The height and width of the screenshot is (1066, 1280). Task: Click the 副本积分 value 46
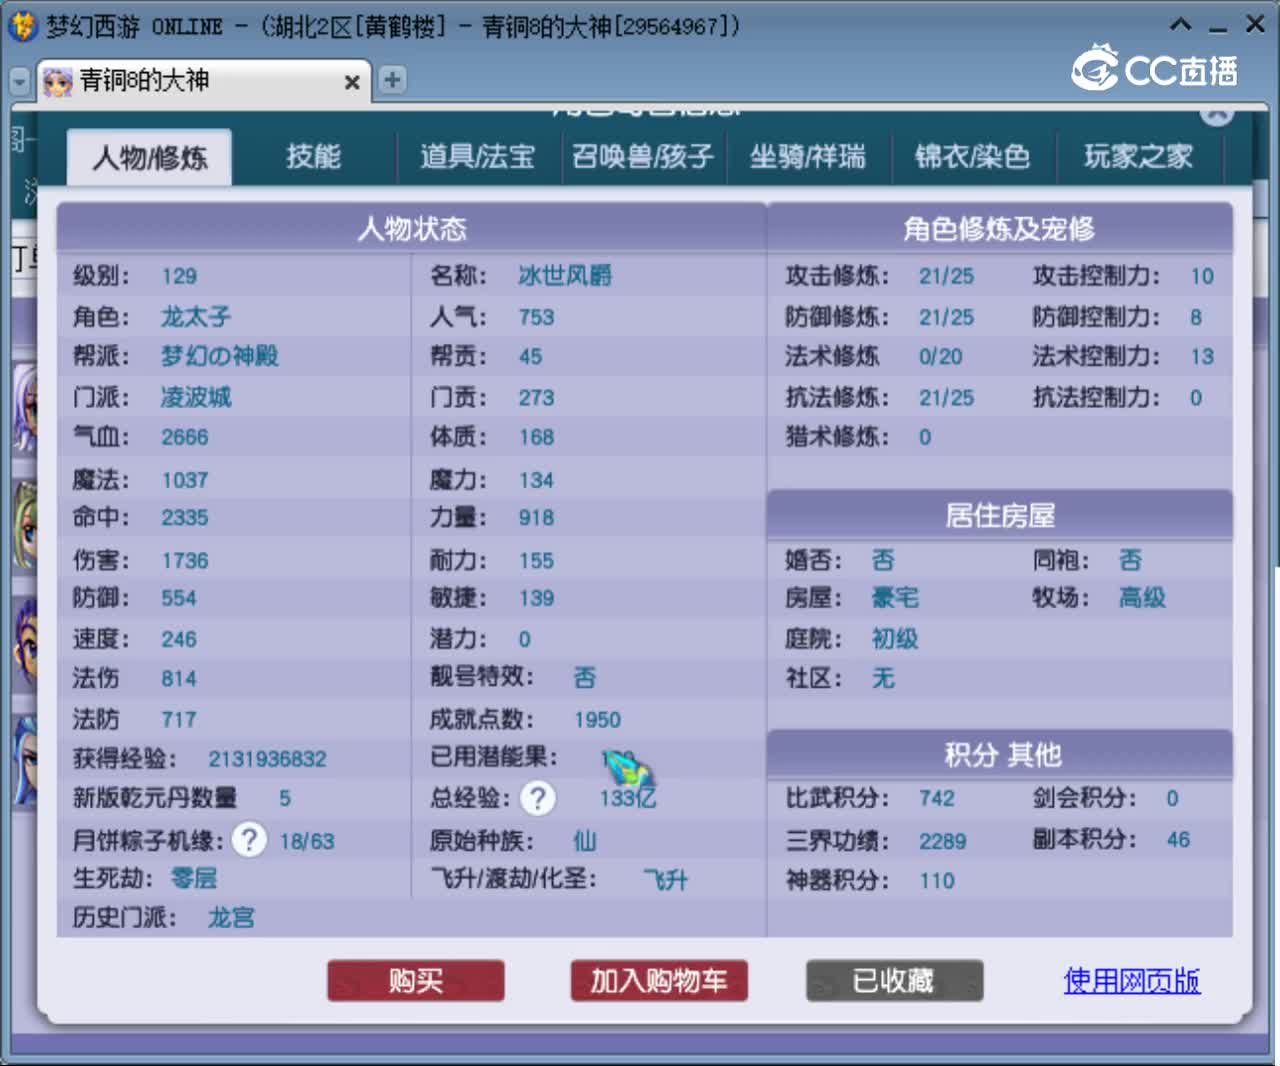[x=1178, y=839]
